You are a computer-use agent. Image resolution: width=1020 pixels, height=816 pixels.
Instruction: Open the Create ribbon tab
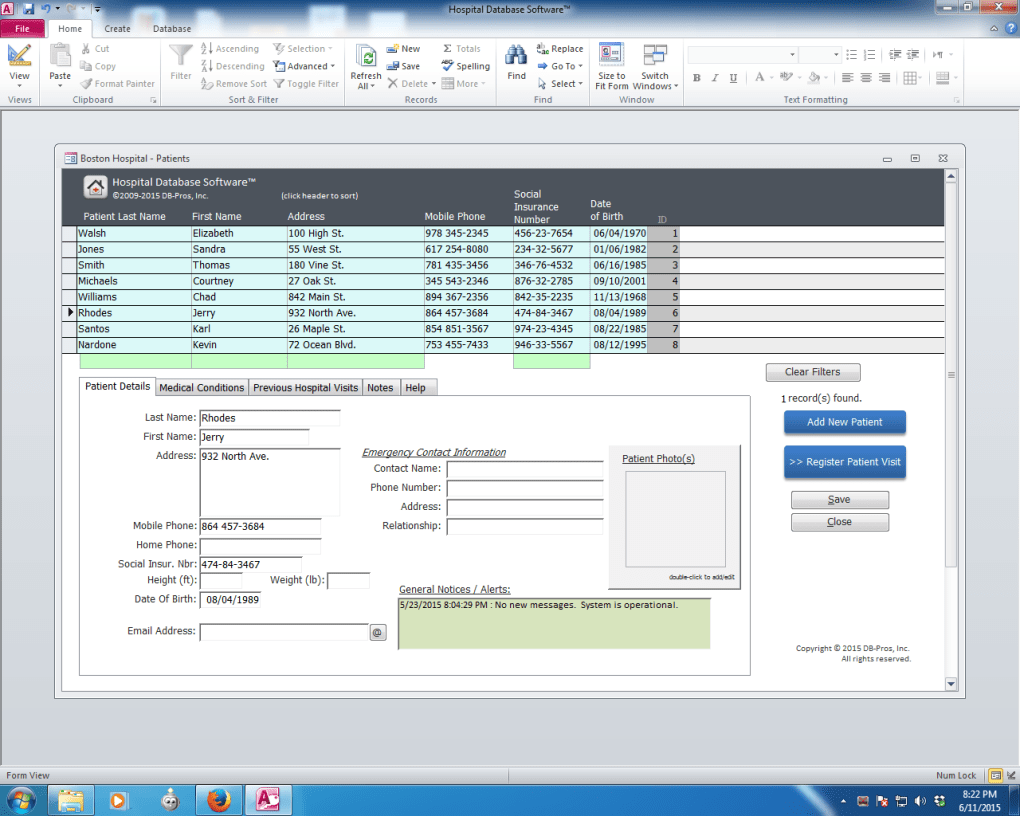coord(117,28)
